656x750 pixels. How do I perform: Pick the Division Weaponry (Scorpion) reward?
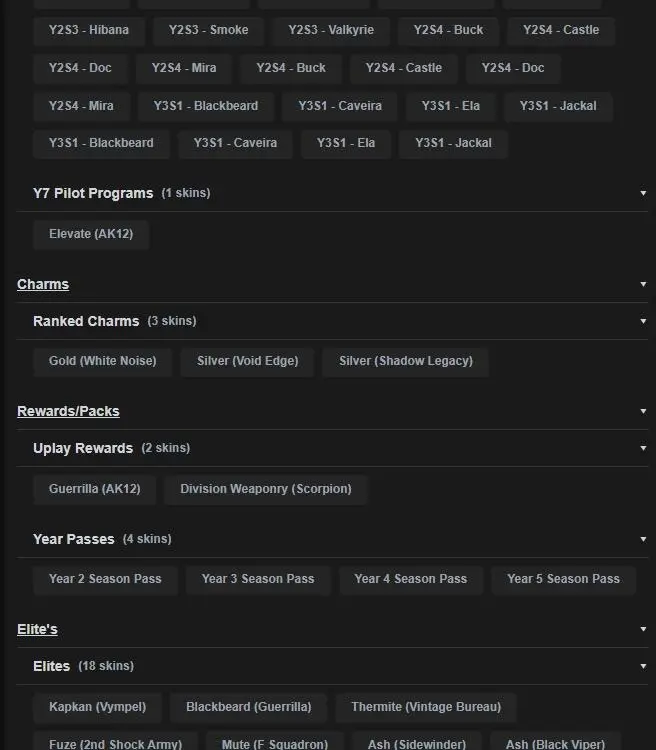[x=265, y=489]
